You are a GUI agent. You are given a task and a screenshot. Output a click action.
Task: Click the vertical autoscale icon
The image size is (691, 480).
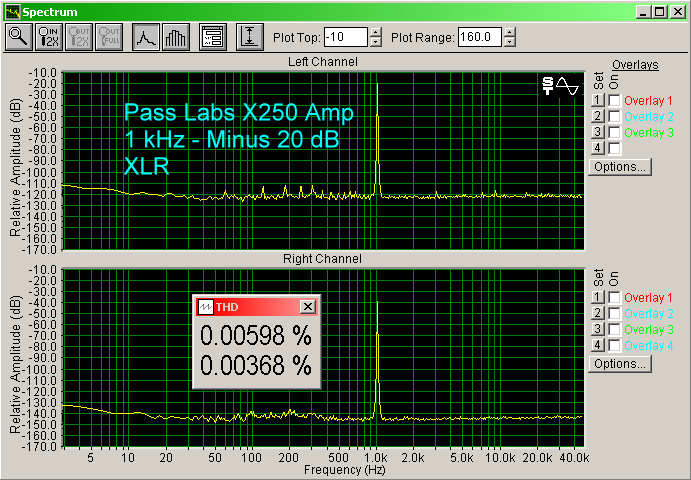tap(248, 37)
